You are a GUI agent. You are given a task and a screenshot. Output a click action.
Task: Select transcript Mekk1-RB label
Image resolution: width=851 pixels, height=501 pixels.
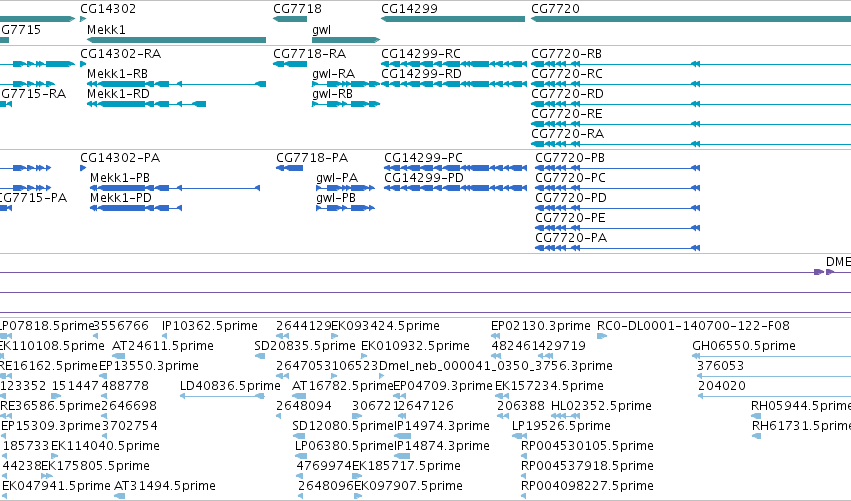coord(117,74)
